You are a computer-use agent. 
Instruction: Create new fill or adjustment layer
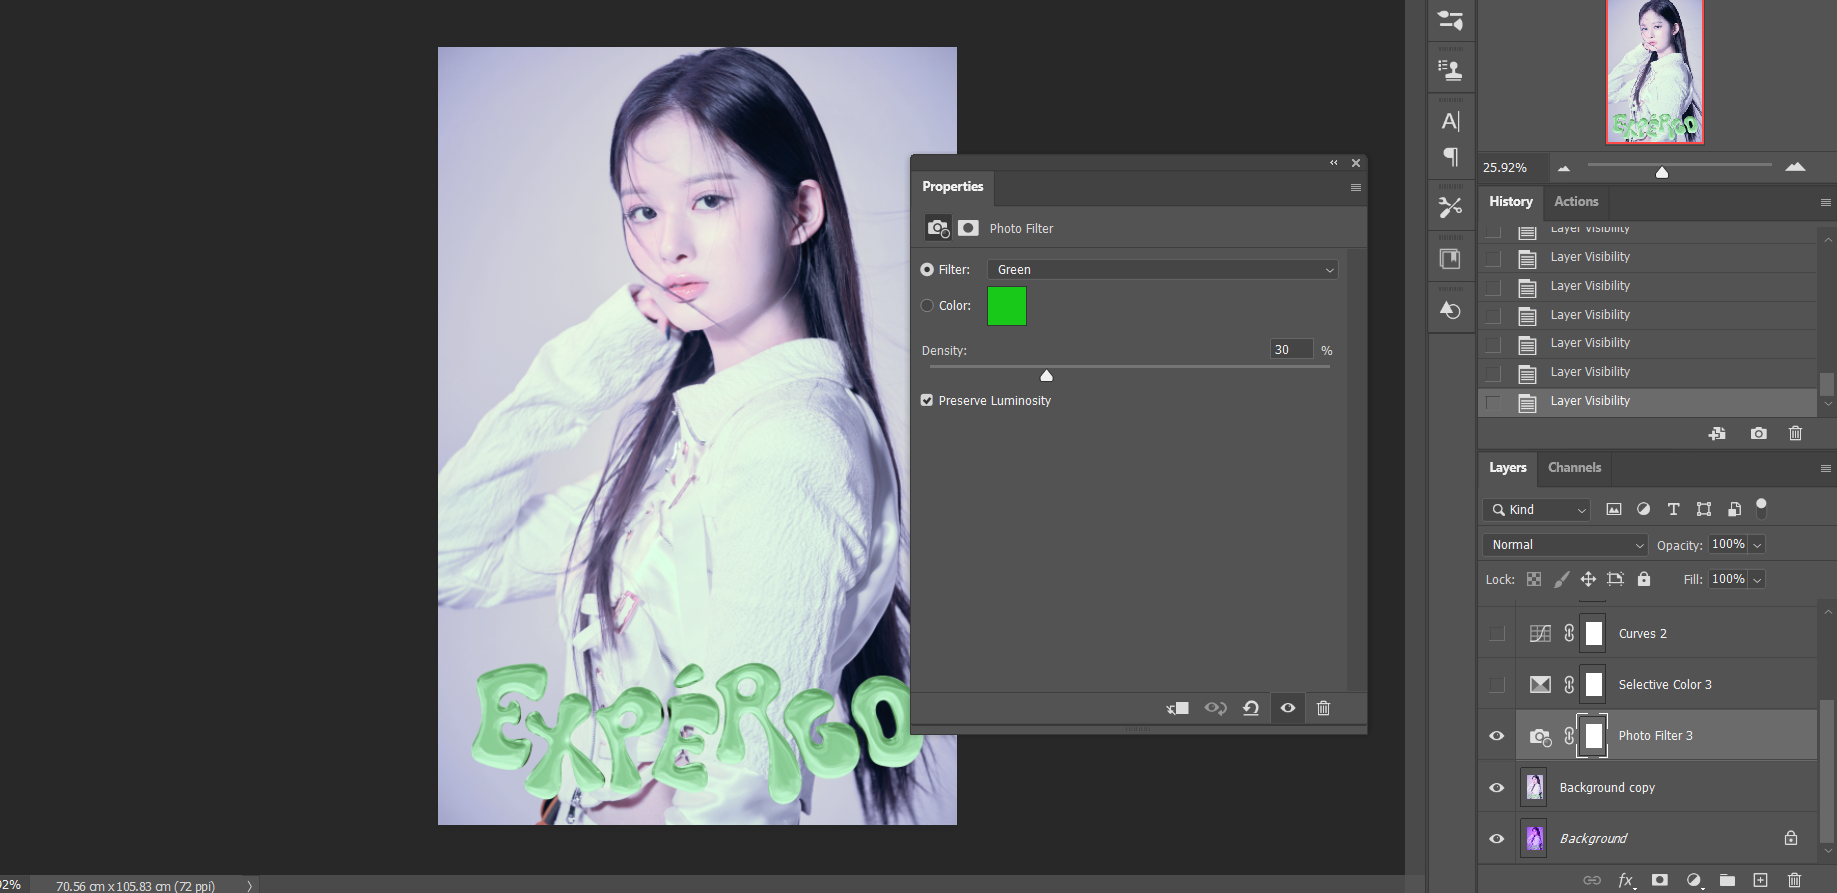coord(1694,880)
